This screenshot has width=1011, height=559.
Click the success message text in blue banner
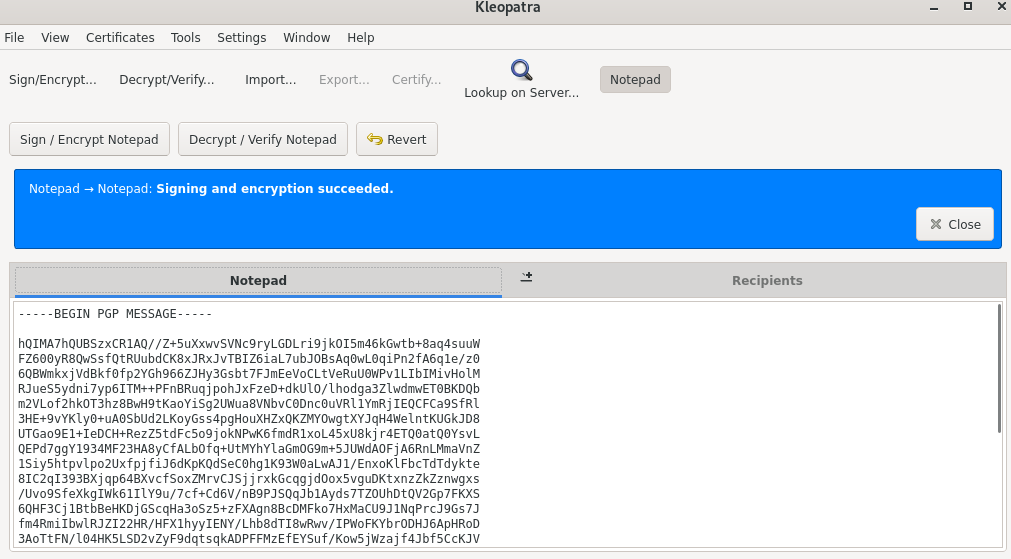(211, 189)
